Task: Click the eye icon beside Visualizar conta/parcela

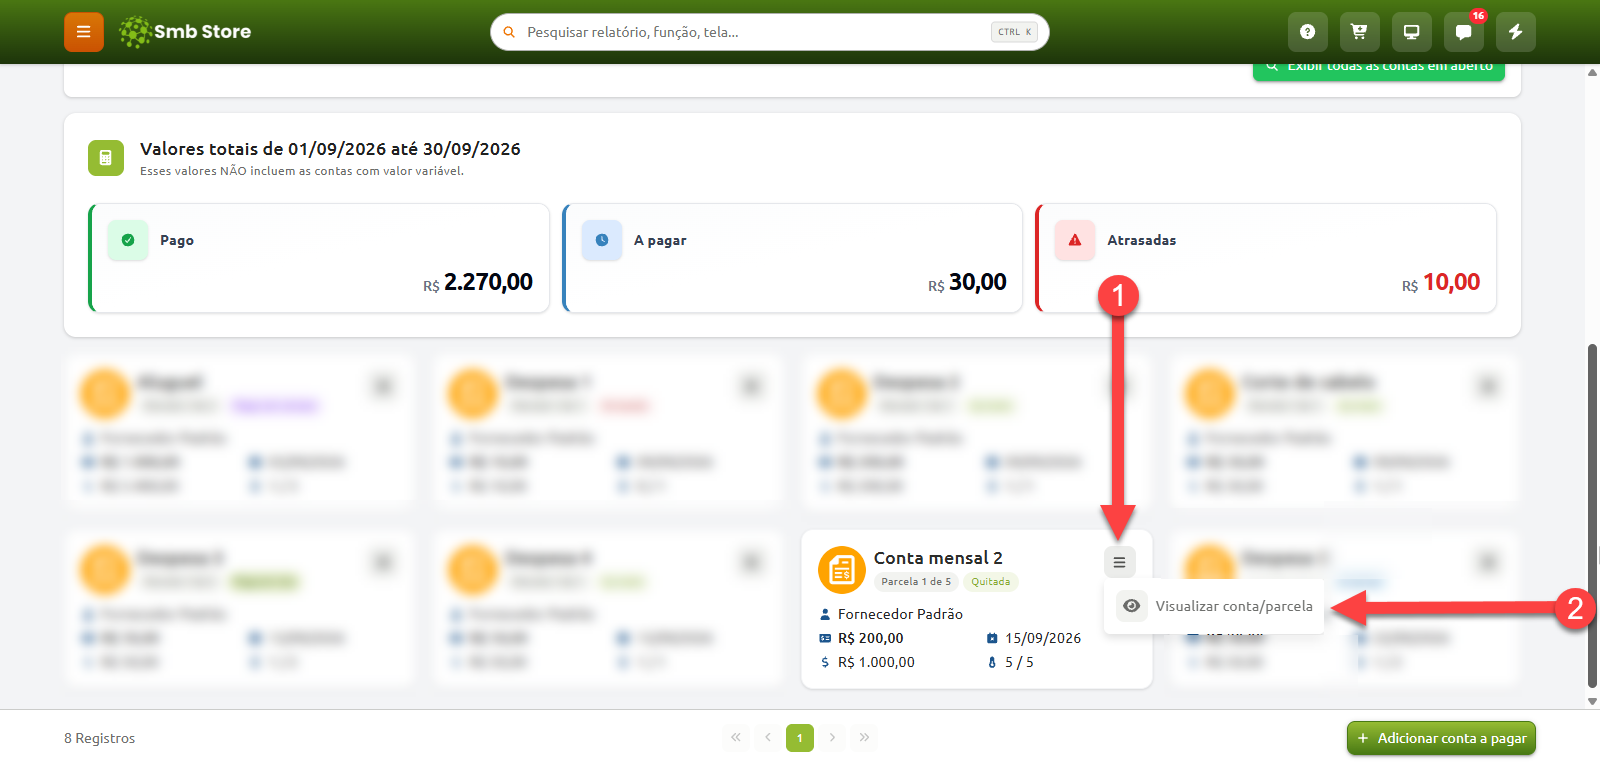Action: coord(1131,606)
